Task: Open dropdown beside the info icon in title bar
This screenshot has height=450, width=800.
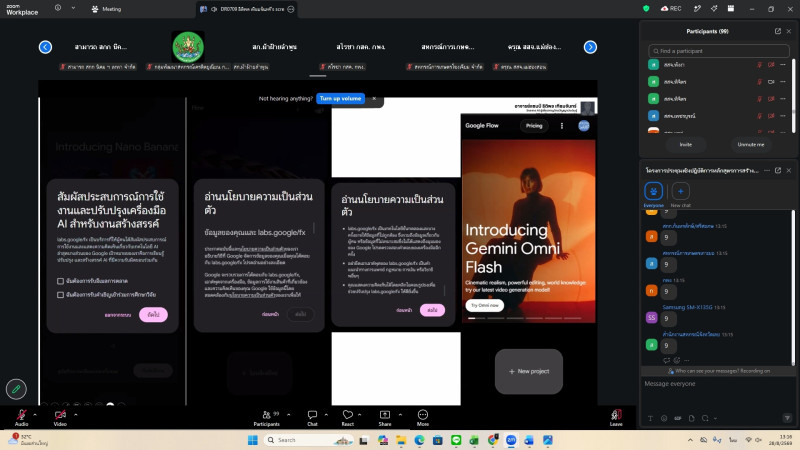Action: [x=73, y=8]
